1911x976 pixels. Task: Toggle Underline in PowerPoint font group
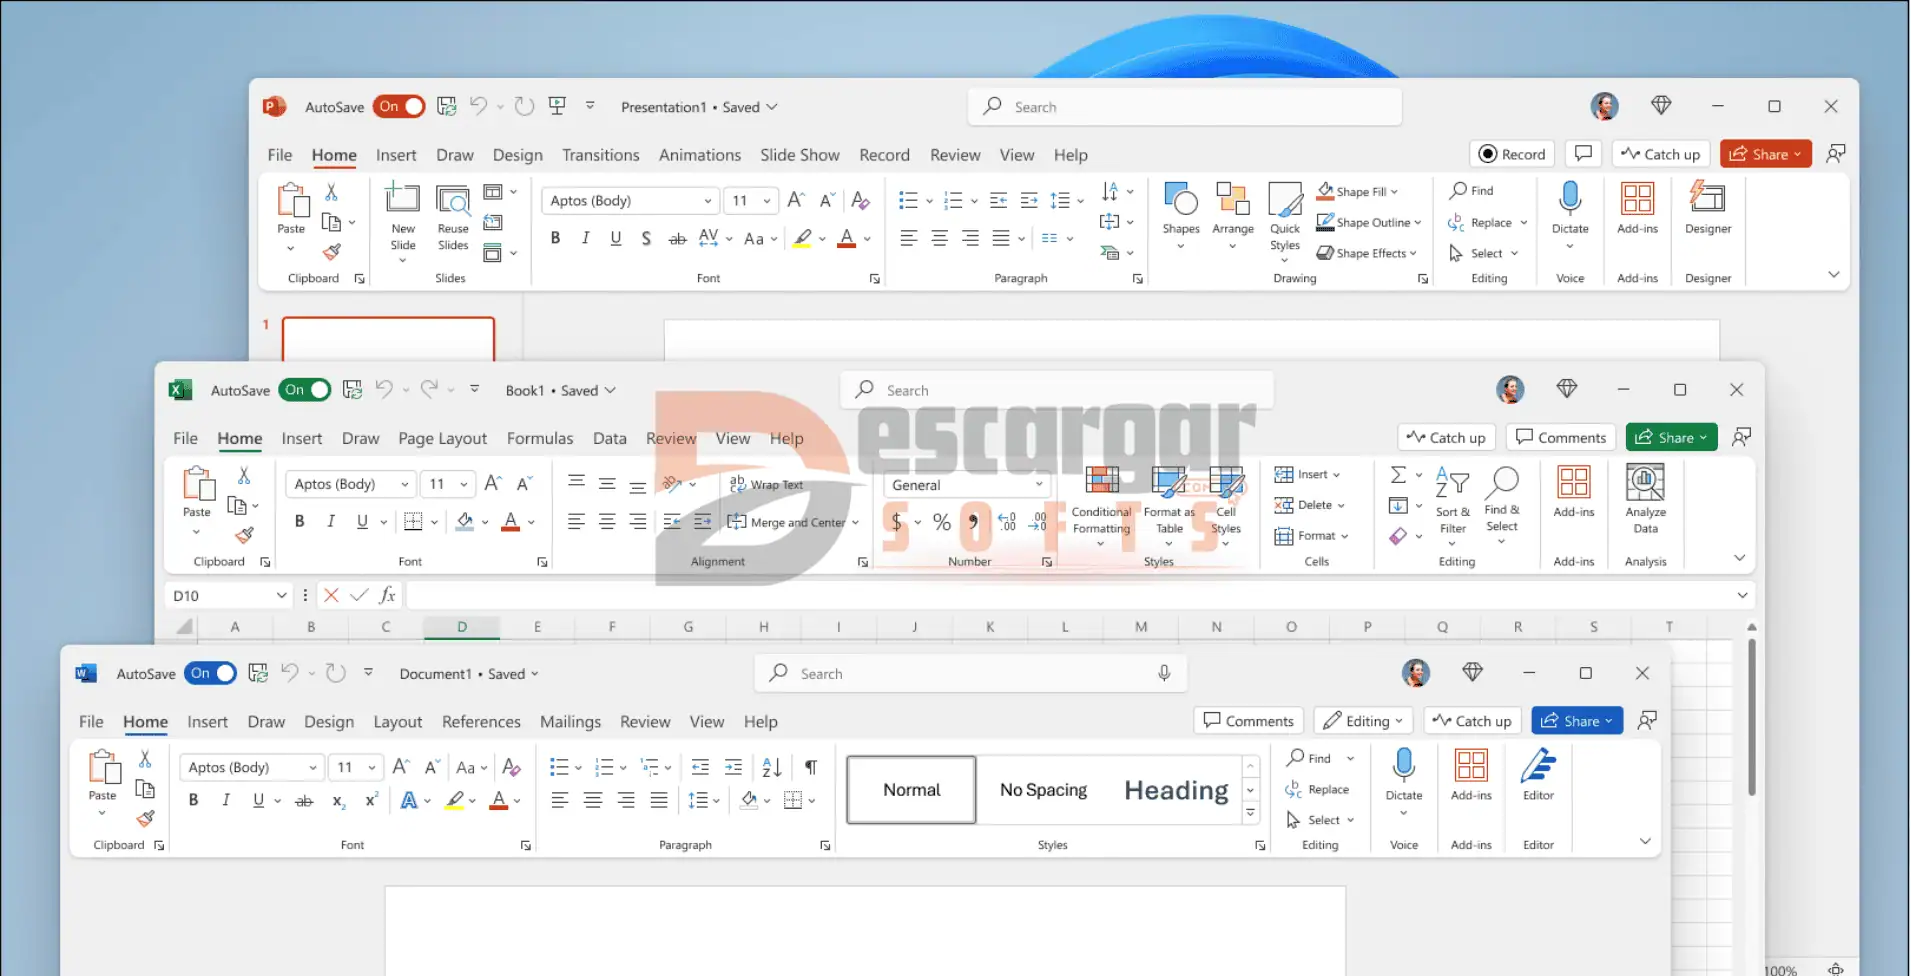pos(616,238)
